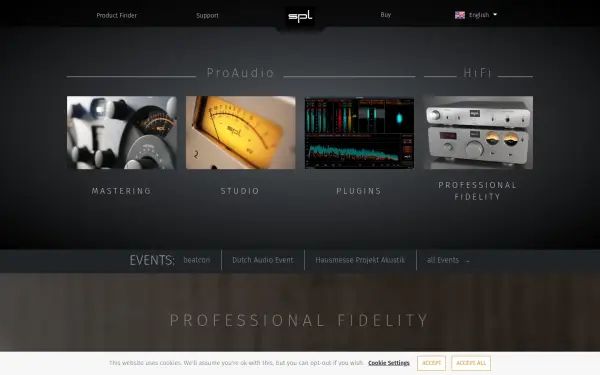600x375 pixels.
Task: Go to the MASTERING category link
Action: (x=122, y=191)
